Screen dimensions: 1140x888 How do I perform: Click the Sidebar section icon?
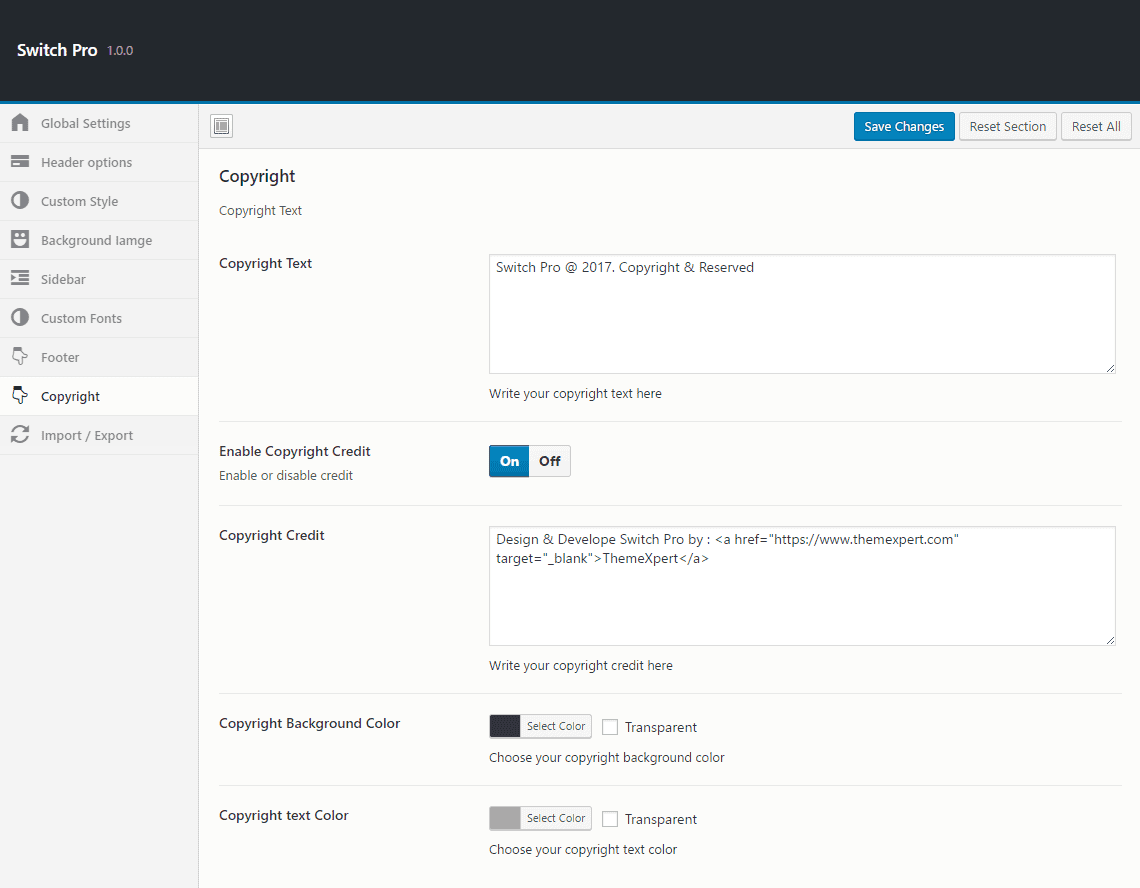click(x=20, y=279)
